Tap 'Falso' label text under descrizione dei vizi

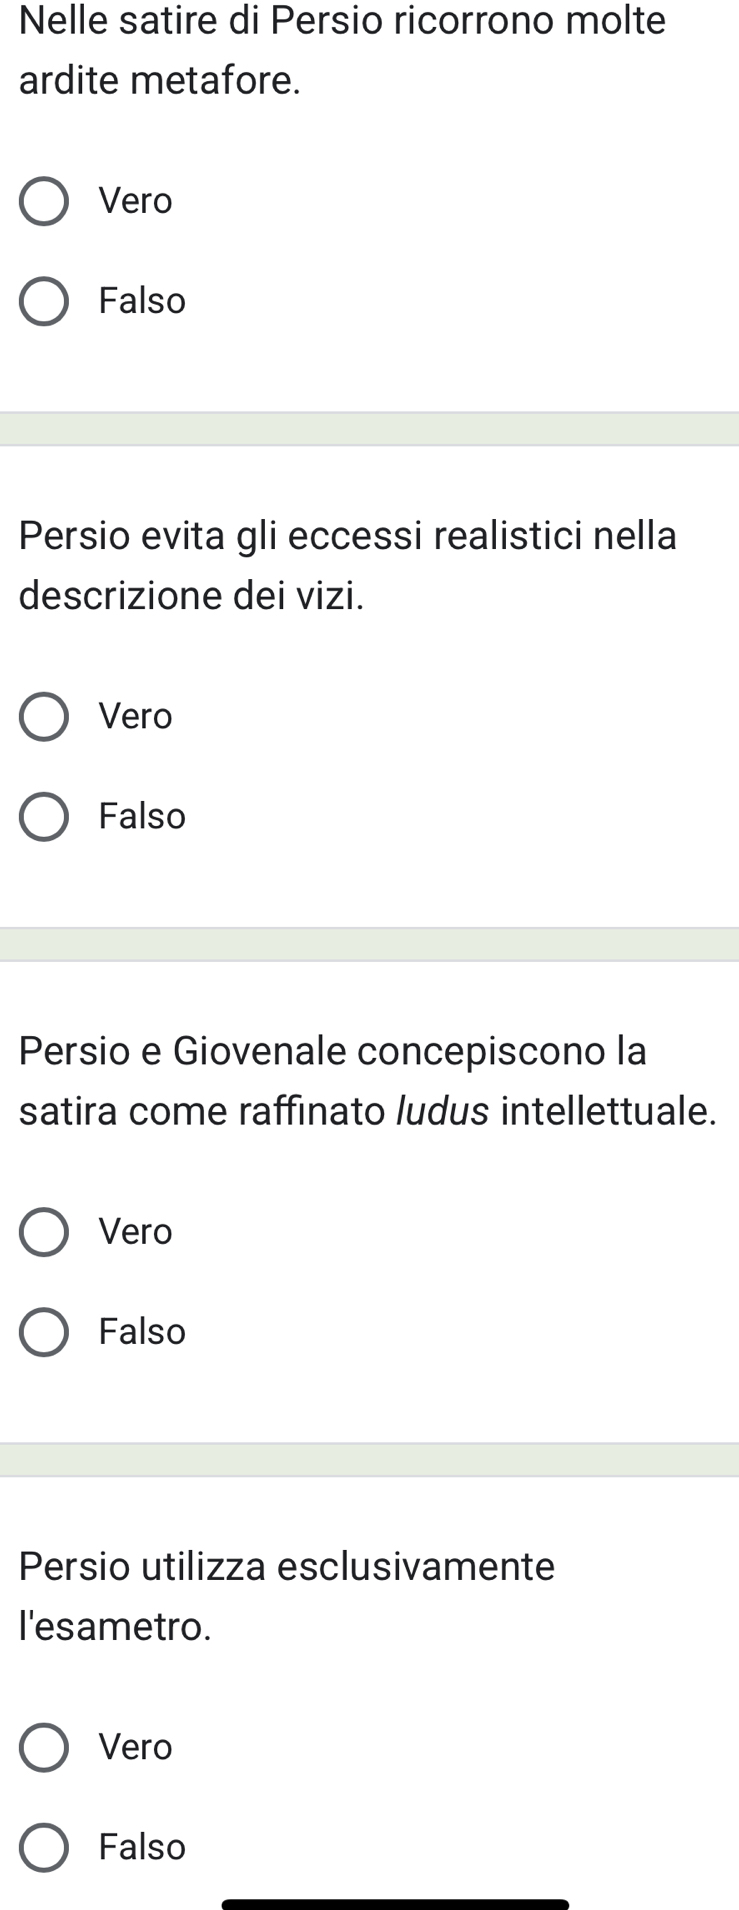(x=142, y=817)
